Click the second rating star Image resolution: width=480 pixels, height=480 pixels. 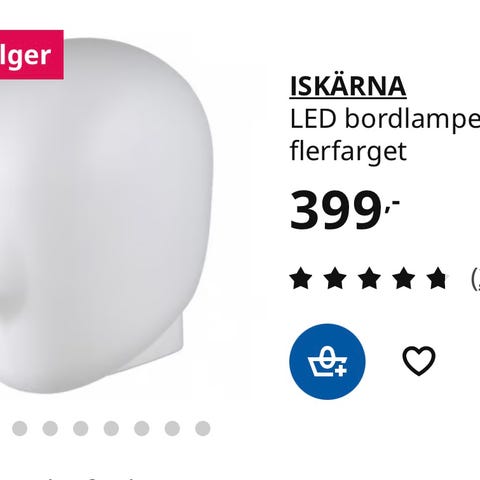[335, 278]
